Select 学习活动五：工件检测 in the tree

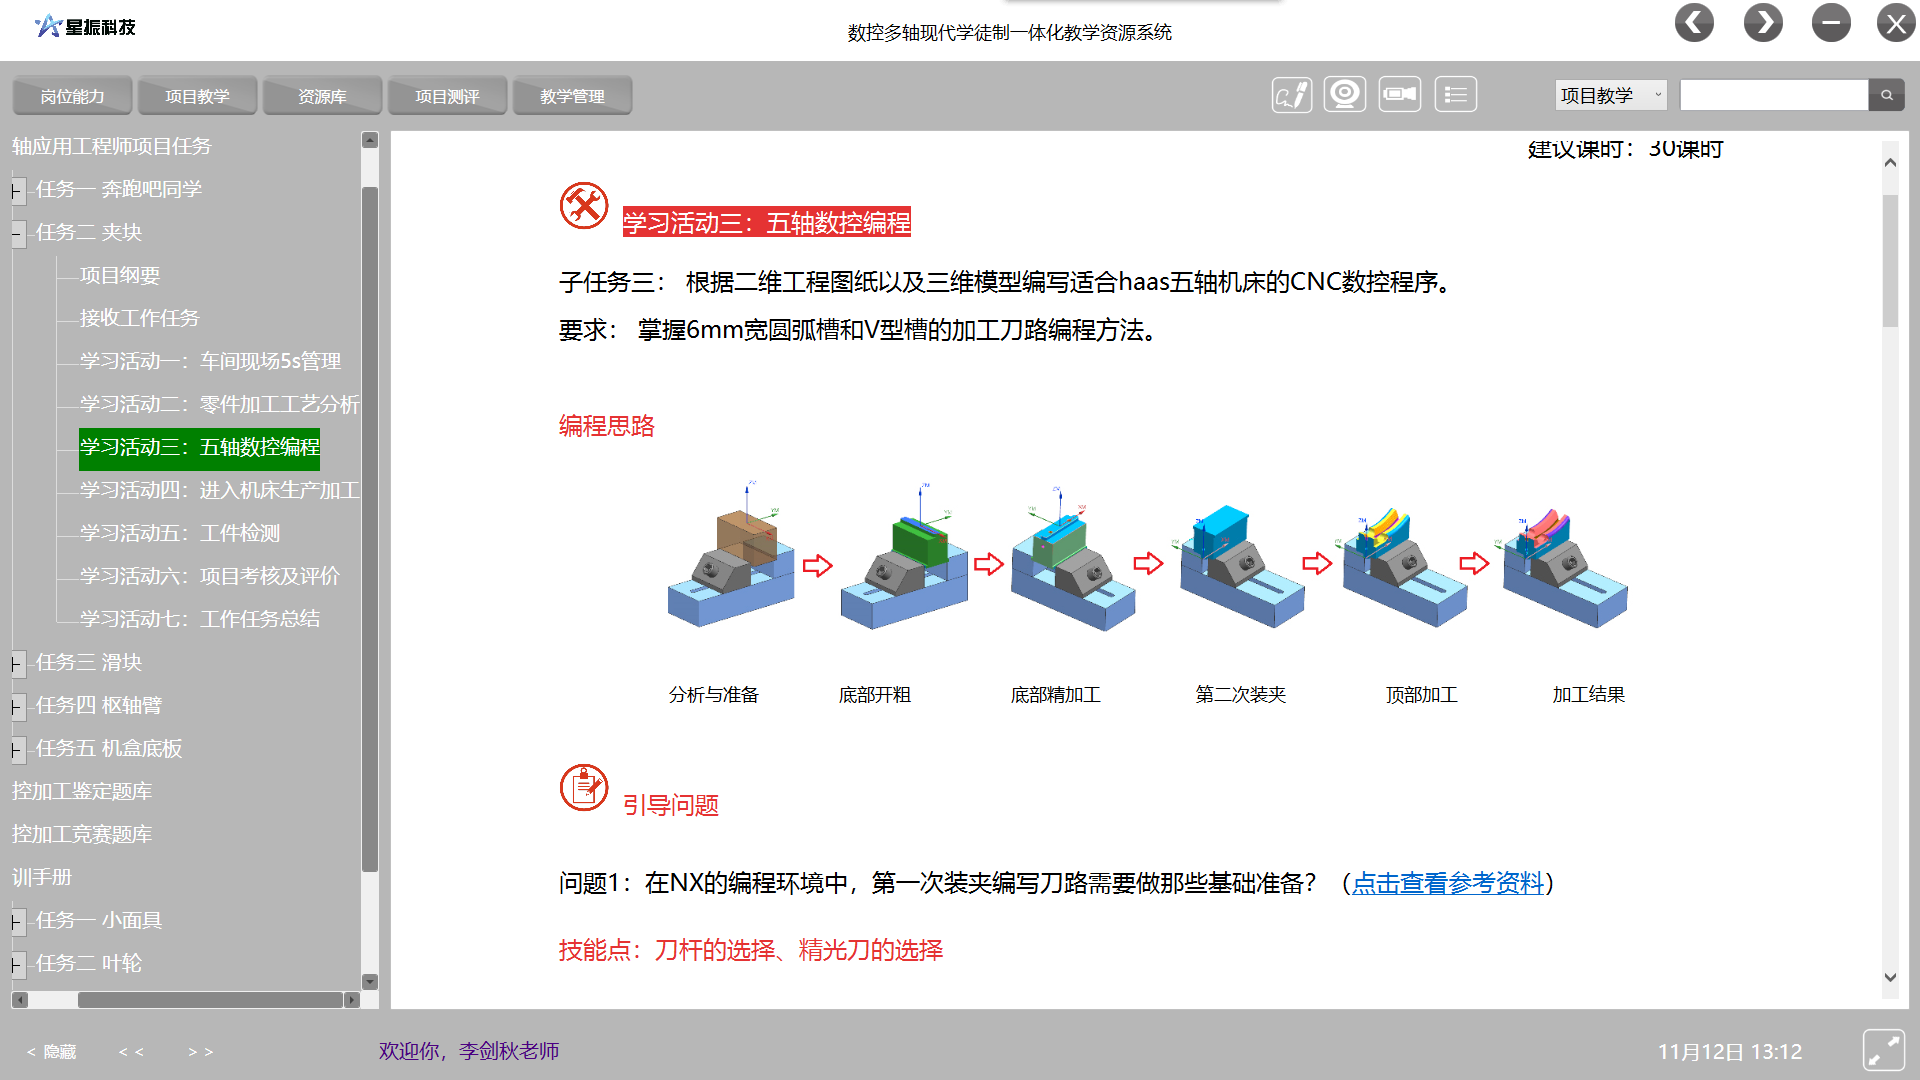tap(180, 533)
